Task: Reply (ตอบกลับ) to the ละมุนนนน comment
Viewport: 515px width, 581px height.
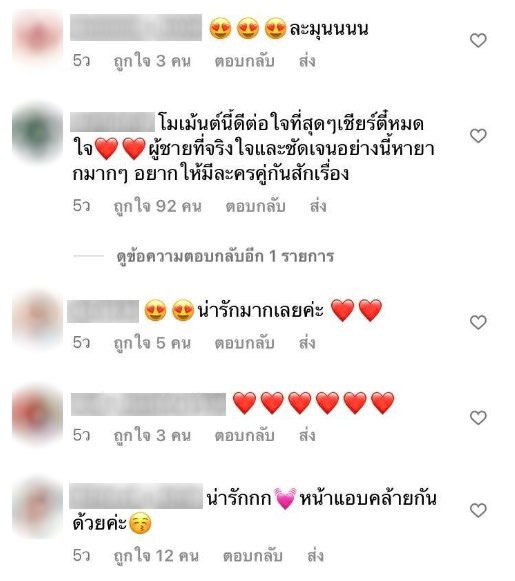Action: 245,61
